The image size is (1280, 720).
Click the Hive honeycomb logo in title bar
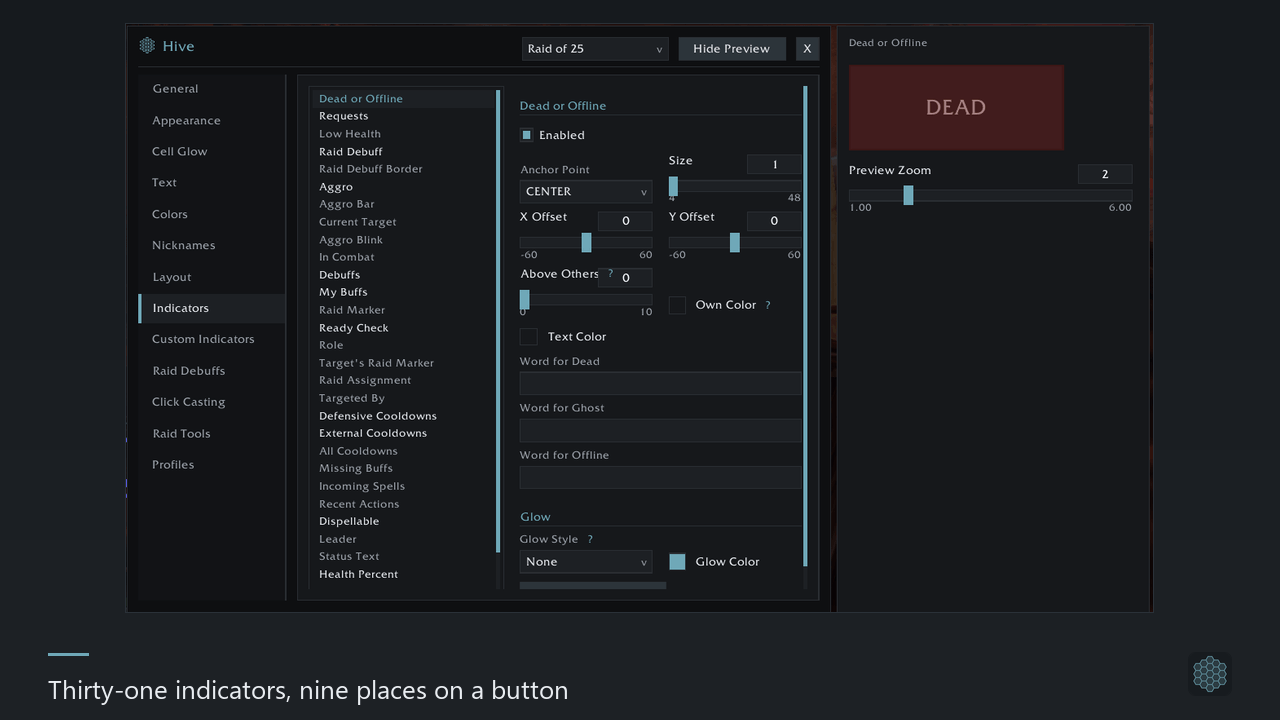(147, 46)
